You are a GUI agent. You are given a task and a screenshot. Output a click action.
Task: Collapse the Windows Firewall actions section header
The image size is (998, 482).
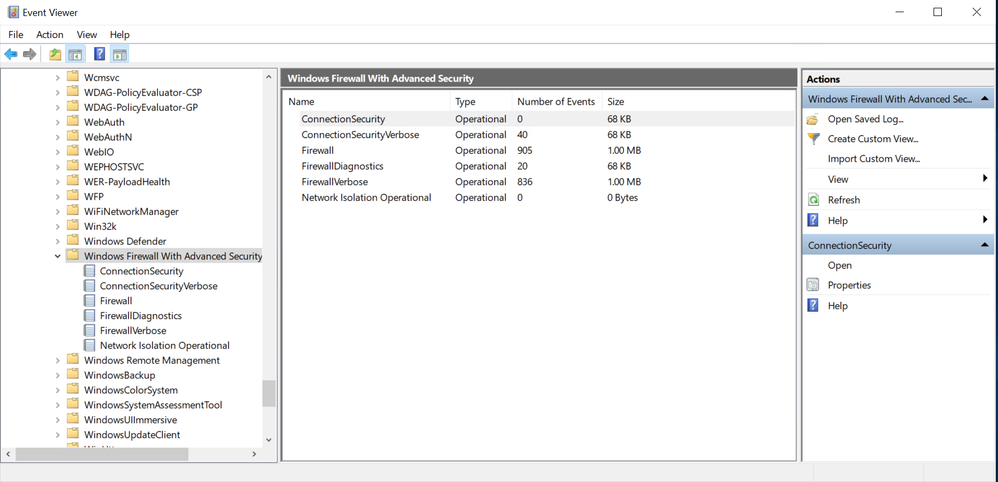point(984,99)
